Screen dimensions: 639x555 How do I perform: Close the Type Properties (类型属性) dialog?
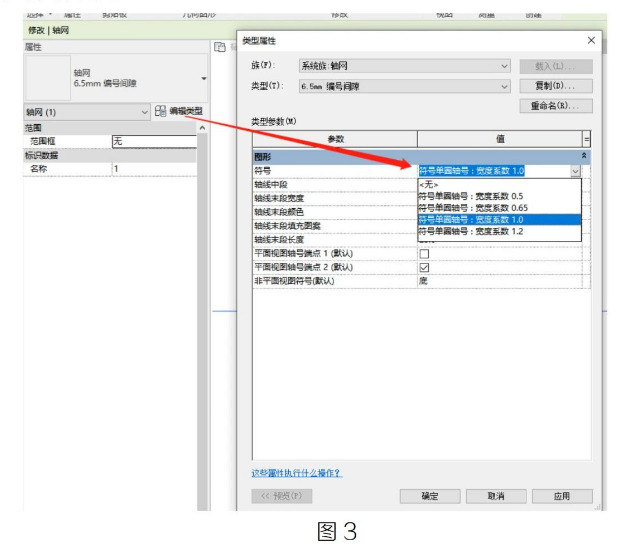pos(591,40)
